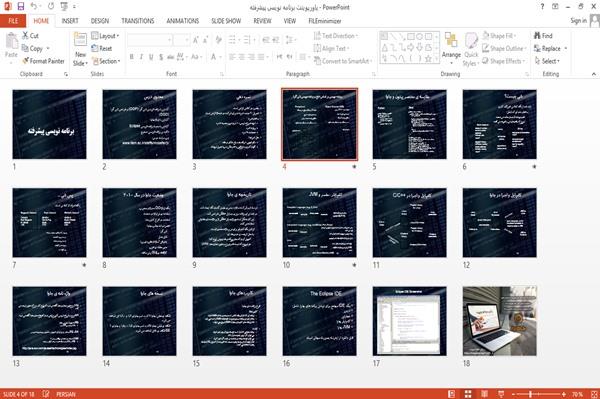Image resolution: width=600 pixels, height=399 pixels.
Task: Click the Undo arrow icon
Action: click(33, 6)
